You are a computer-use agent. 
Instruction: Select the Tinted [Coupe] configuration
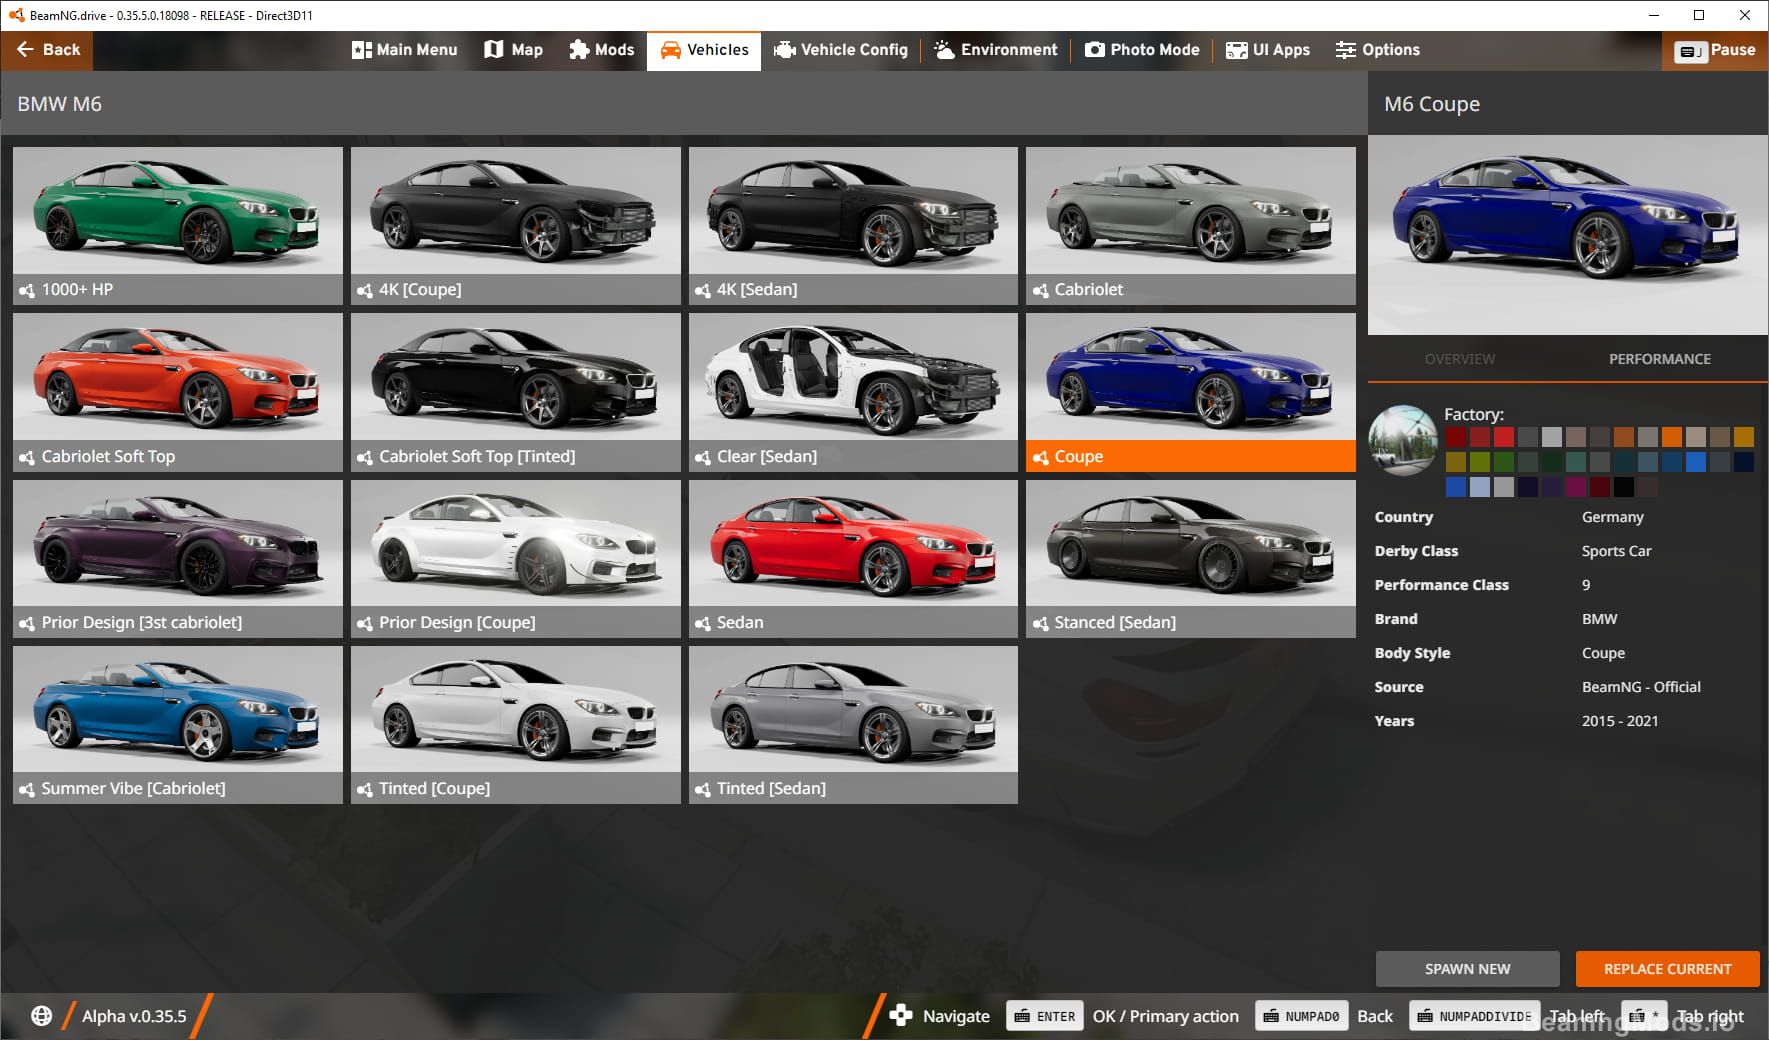pos(515,724)
